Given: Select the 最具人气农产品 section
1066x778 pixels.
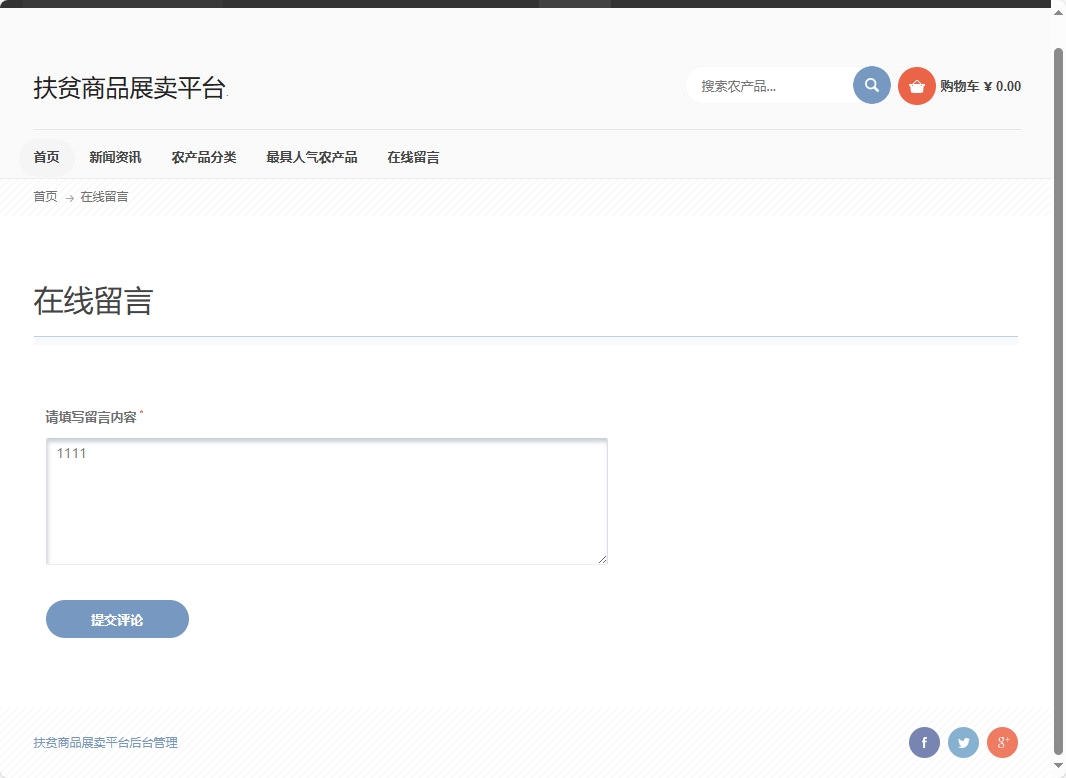Looking at the screenshot, I should tap(312, 156).
